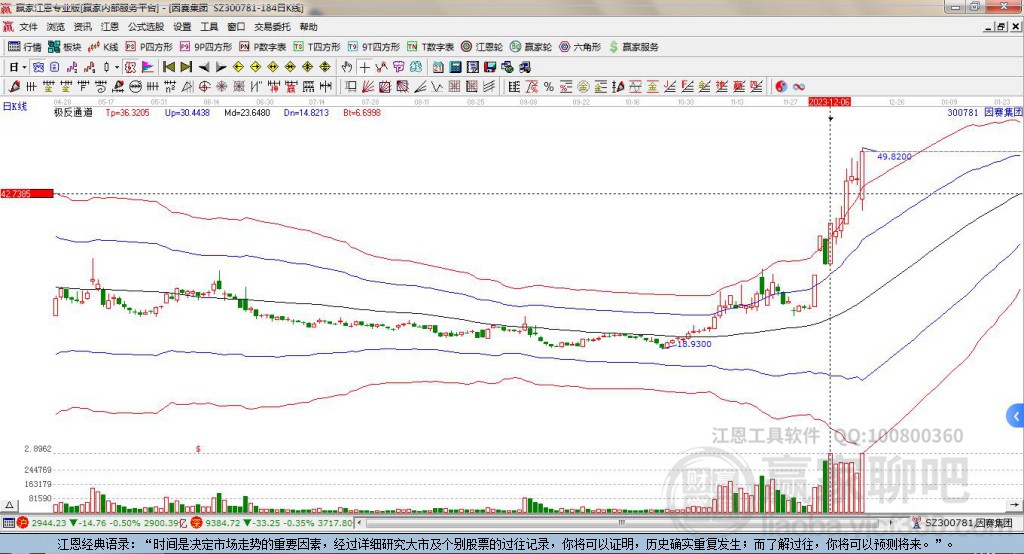1024x554 pixels.
Task: Click the triangle button beside volume panel
Action: [9, 505]
